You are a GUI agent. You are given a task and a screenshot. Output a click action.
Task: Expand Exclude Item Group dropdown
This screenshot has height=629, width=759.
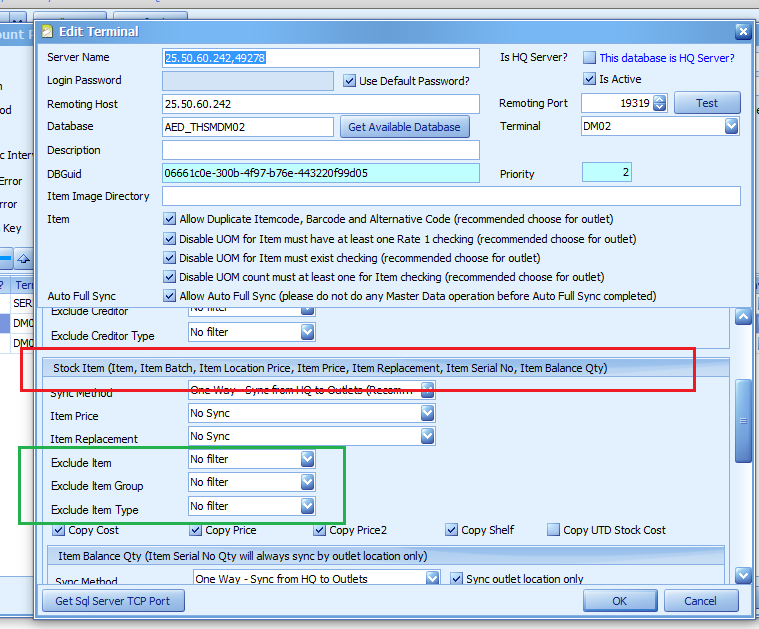(307, 483)
